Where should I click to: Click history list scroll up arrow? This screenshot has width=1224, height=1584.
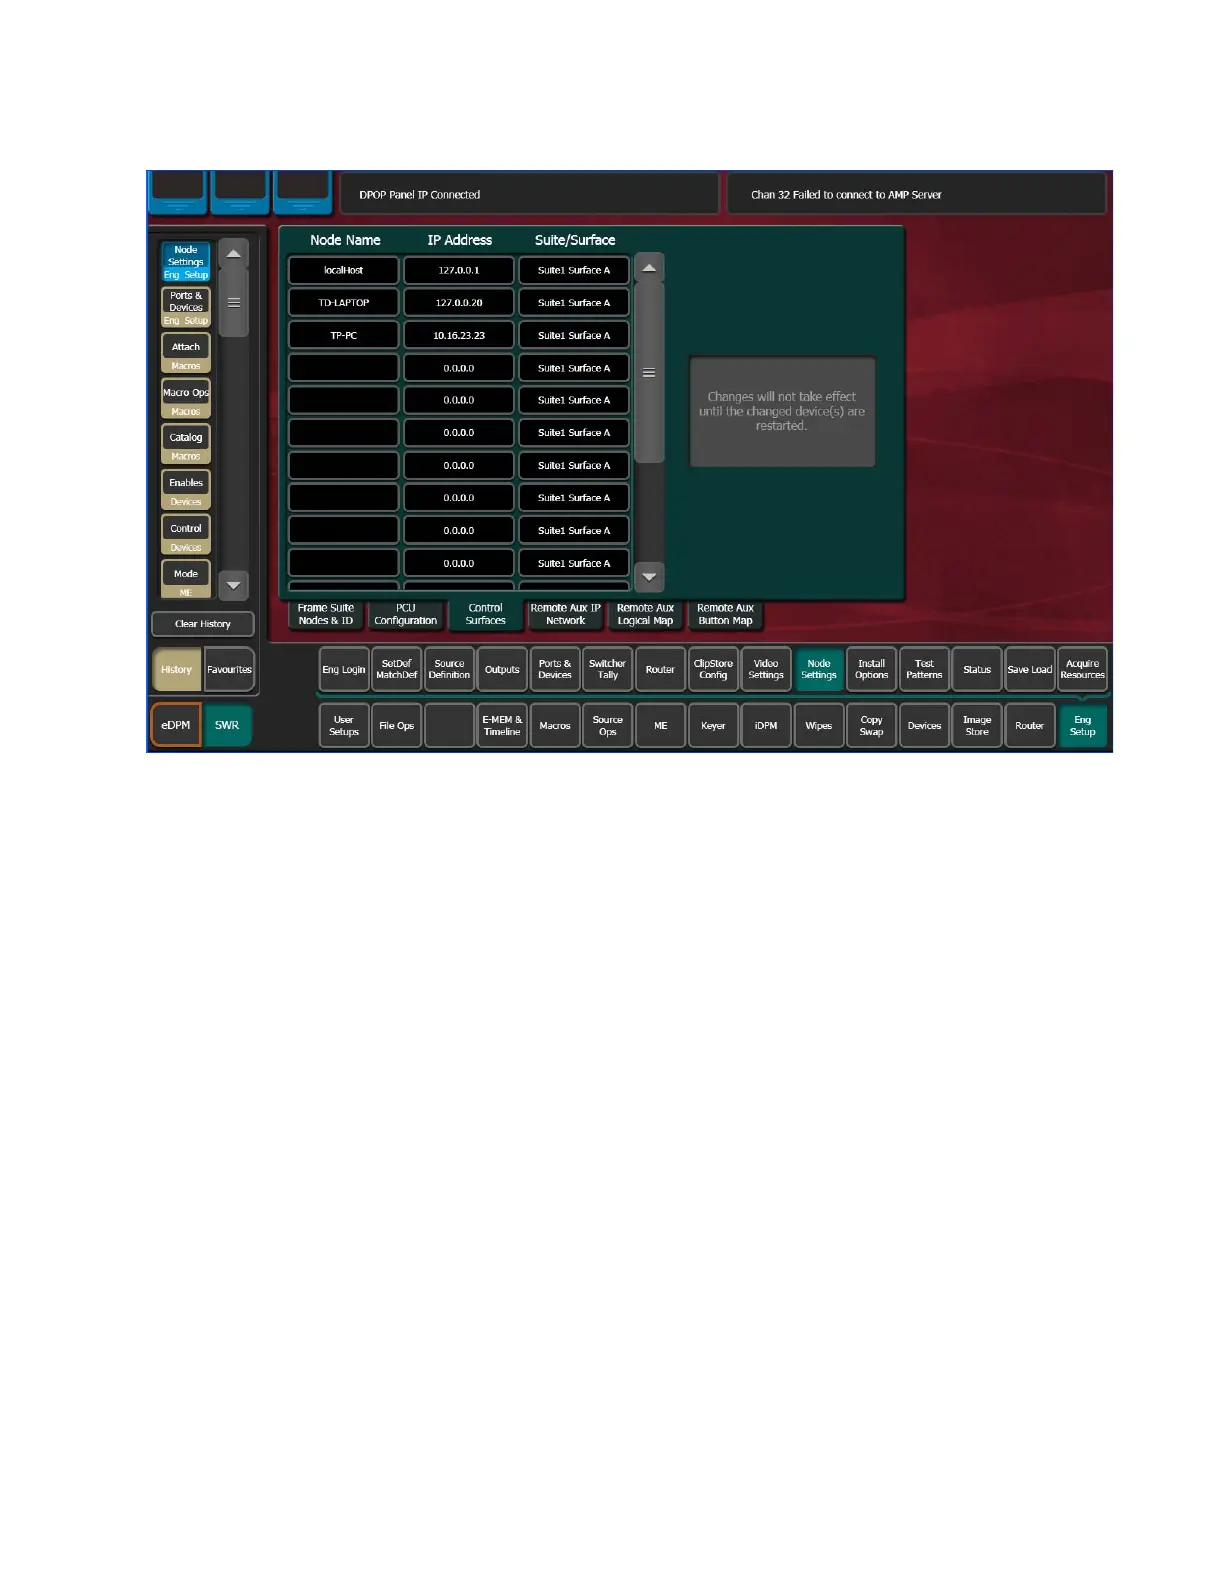pyautogui.click(x=233, y=253)
